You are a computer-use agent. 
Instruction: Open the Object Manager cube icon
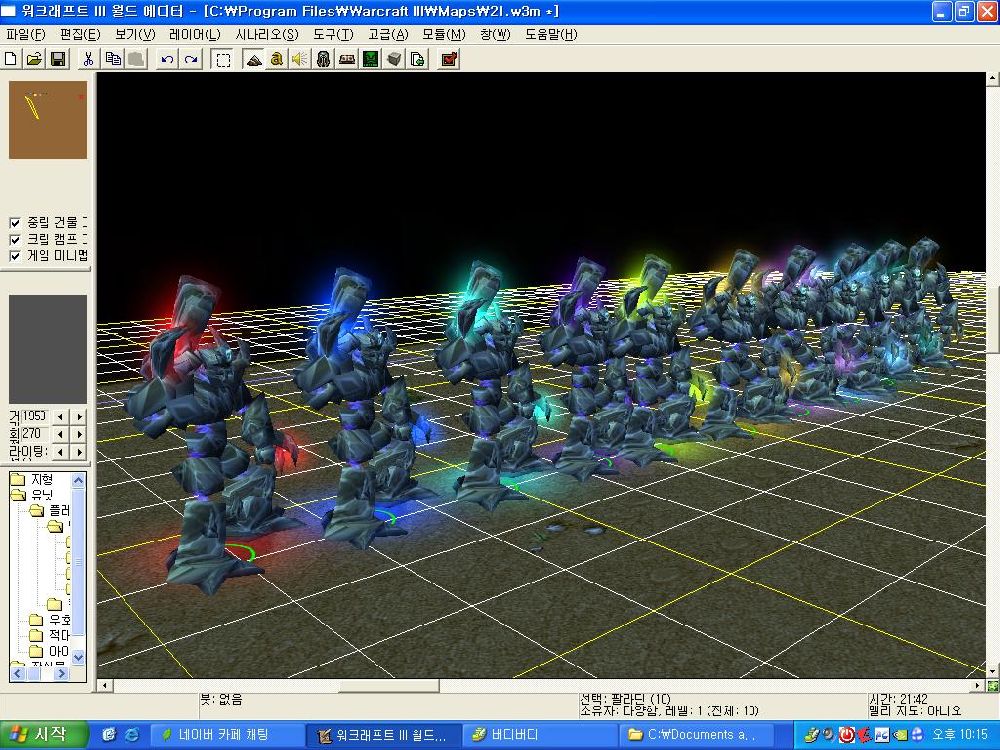394,59
